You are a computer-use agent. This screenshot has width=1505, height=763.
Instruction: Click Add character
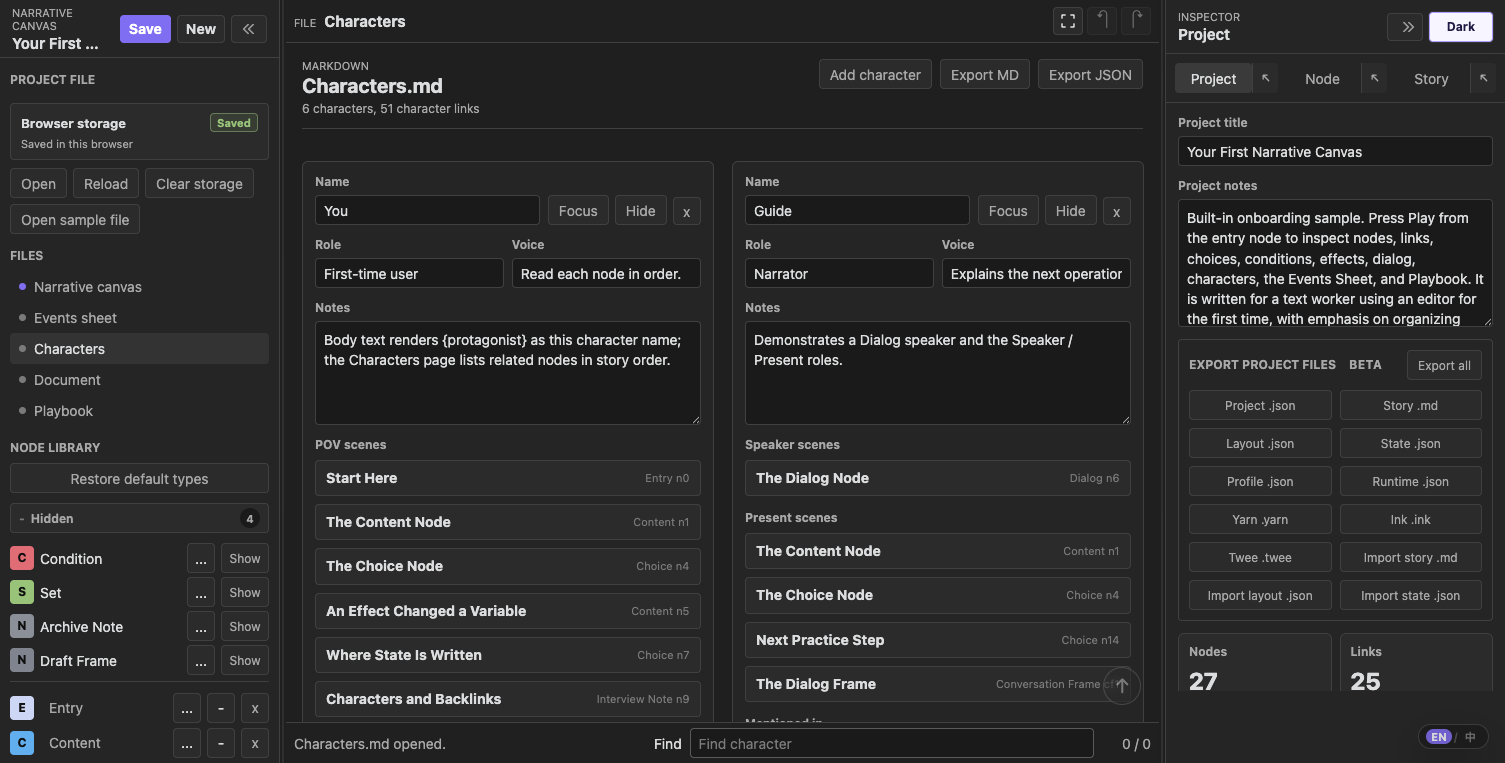click(875, 75)
